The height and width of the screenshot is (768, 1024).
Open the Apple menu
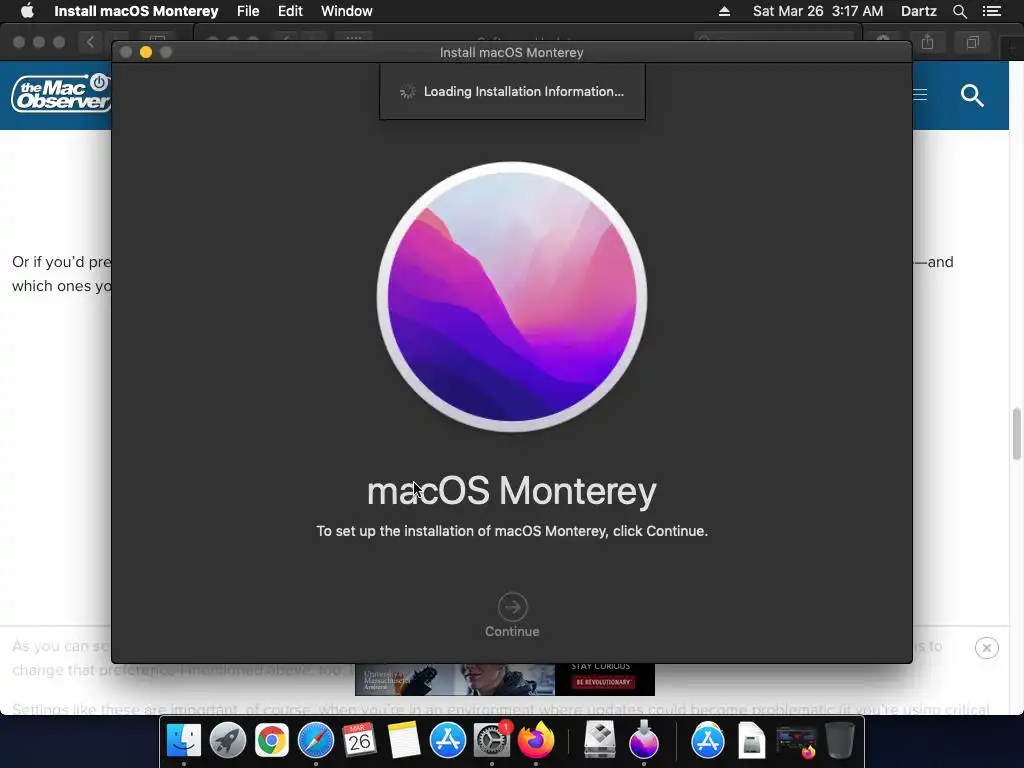point(27,11)
